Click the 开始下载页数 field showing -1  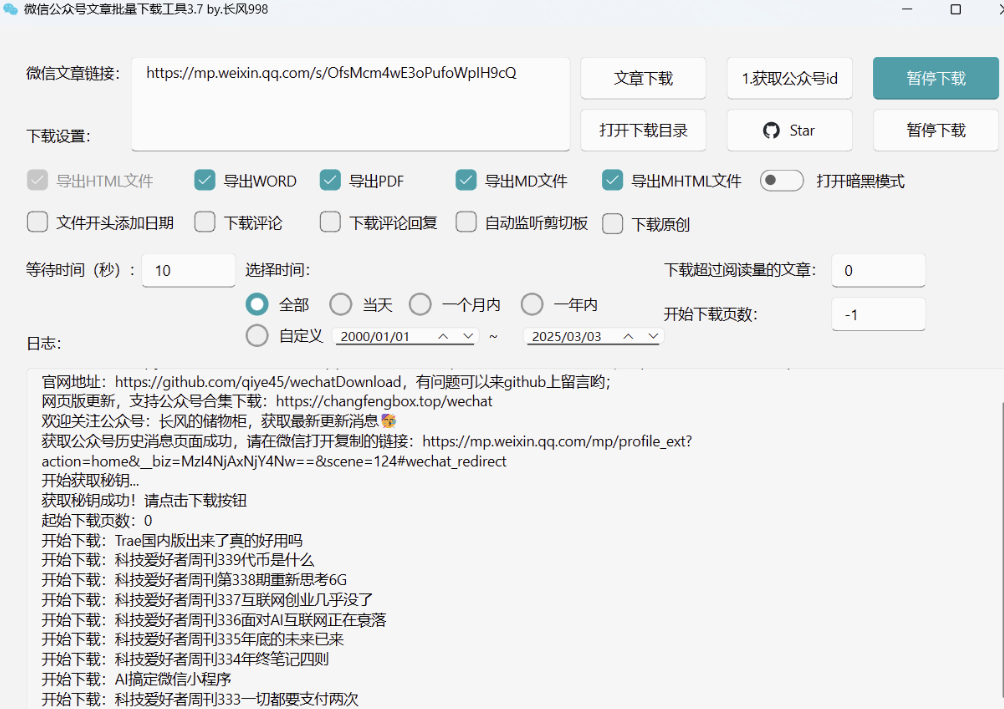(878, 314)
